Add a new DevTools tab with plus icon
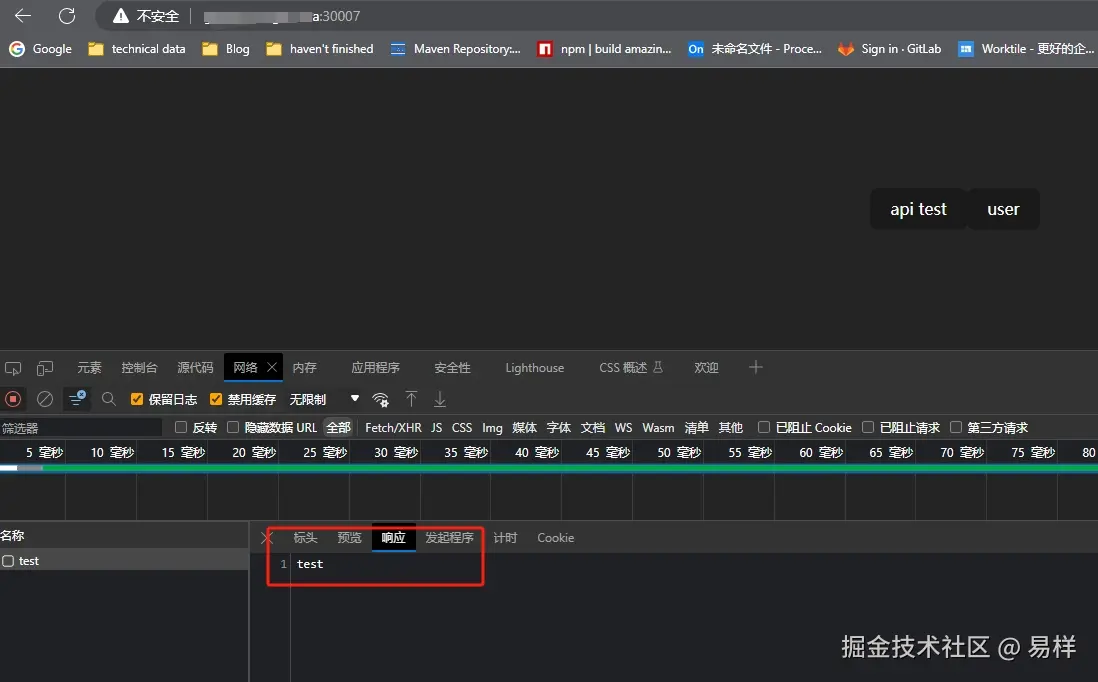 755,367
